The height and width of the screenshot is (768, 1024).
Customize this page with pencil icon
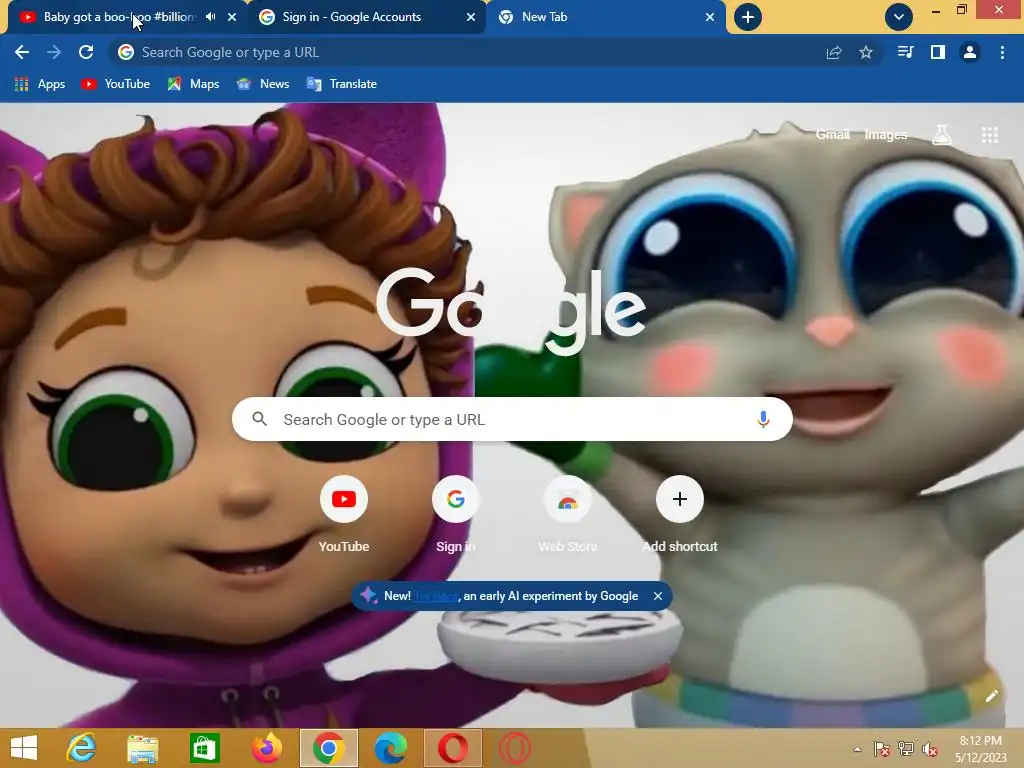point(991,696)
